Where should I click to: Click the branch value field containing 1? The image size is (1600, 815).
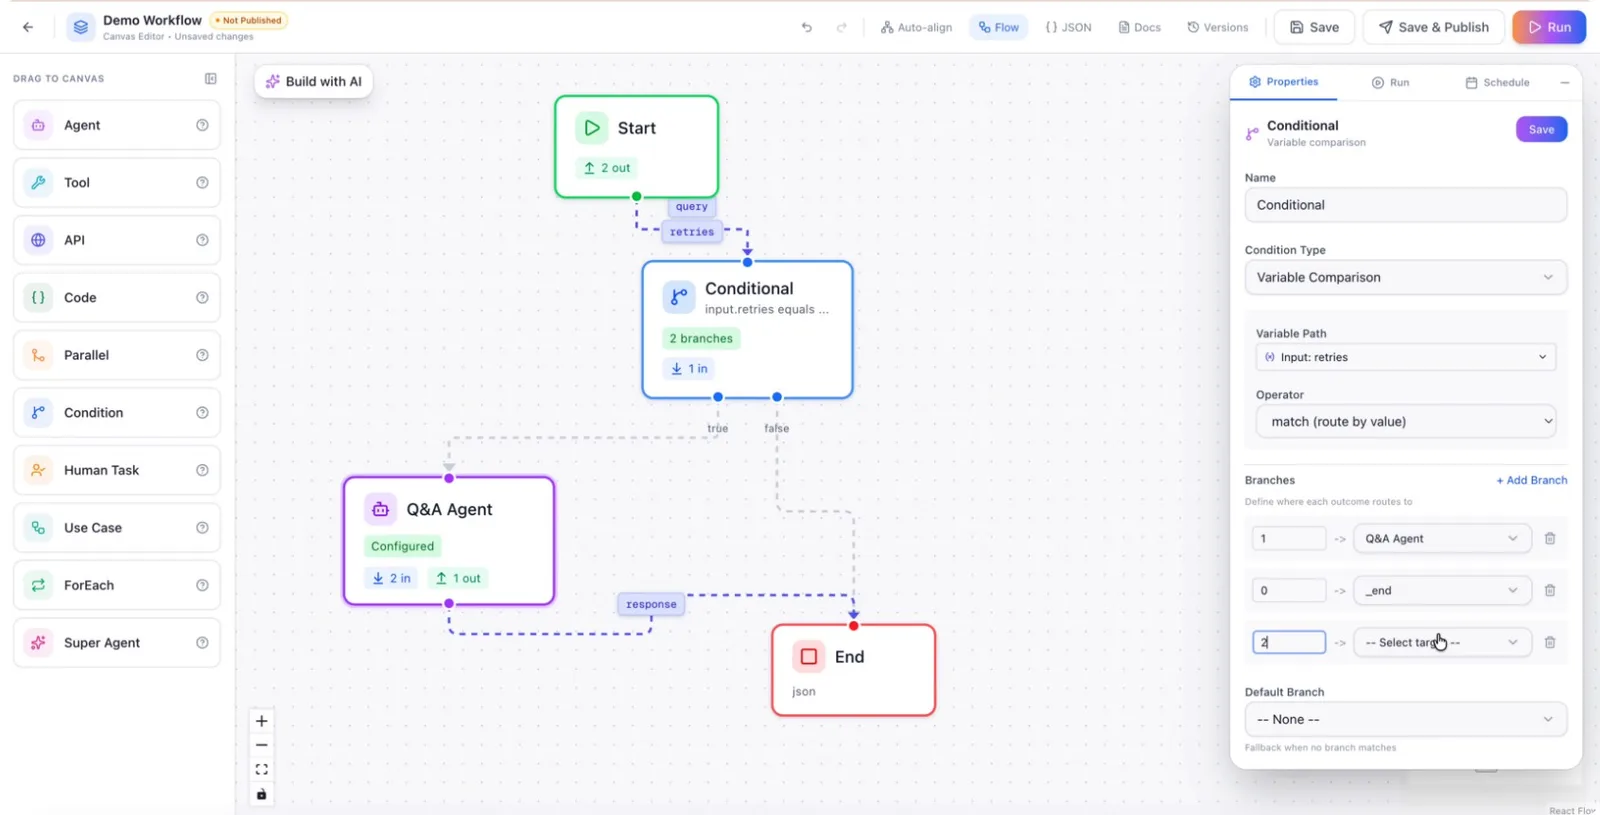pyautogui.click(x=1289, y=538)
